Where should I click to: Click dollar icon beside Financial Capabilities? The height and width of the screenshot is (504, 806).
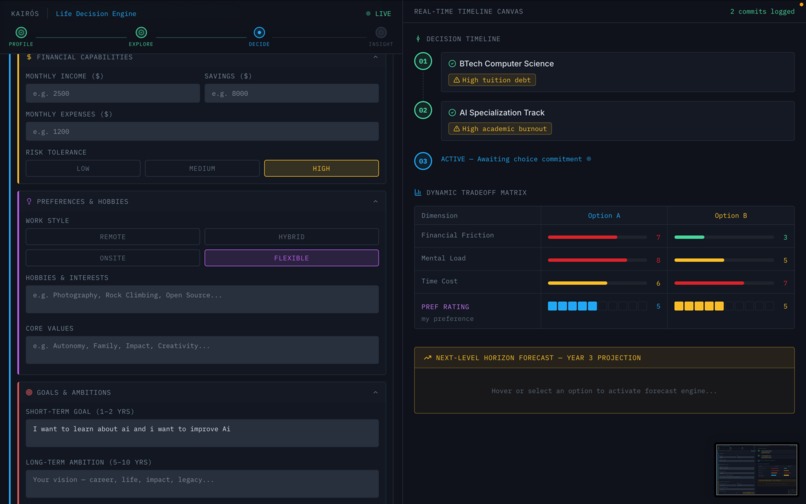click(x=29, y=57)
